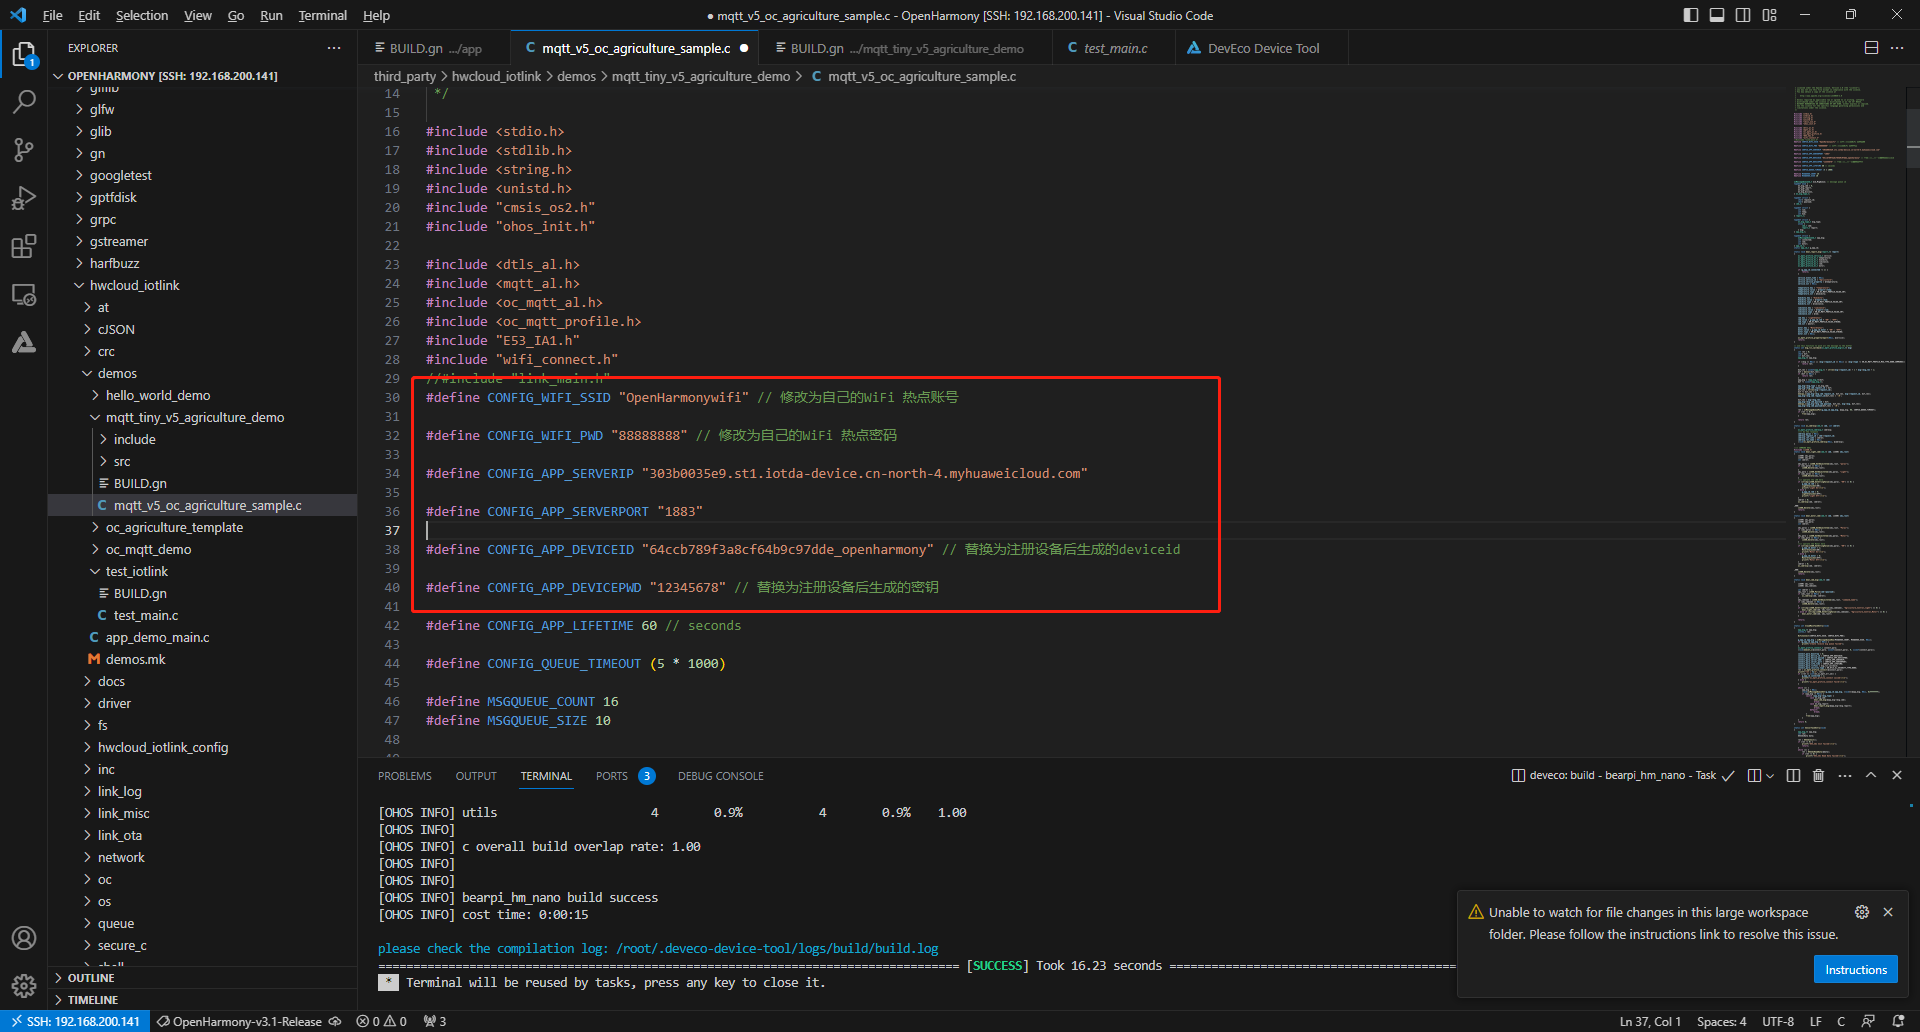
Task: Open the notifications bell in the status bar
Action: point(1898,1021)
